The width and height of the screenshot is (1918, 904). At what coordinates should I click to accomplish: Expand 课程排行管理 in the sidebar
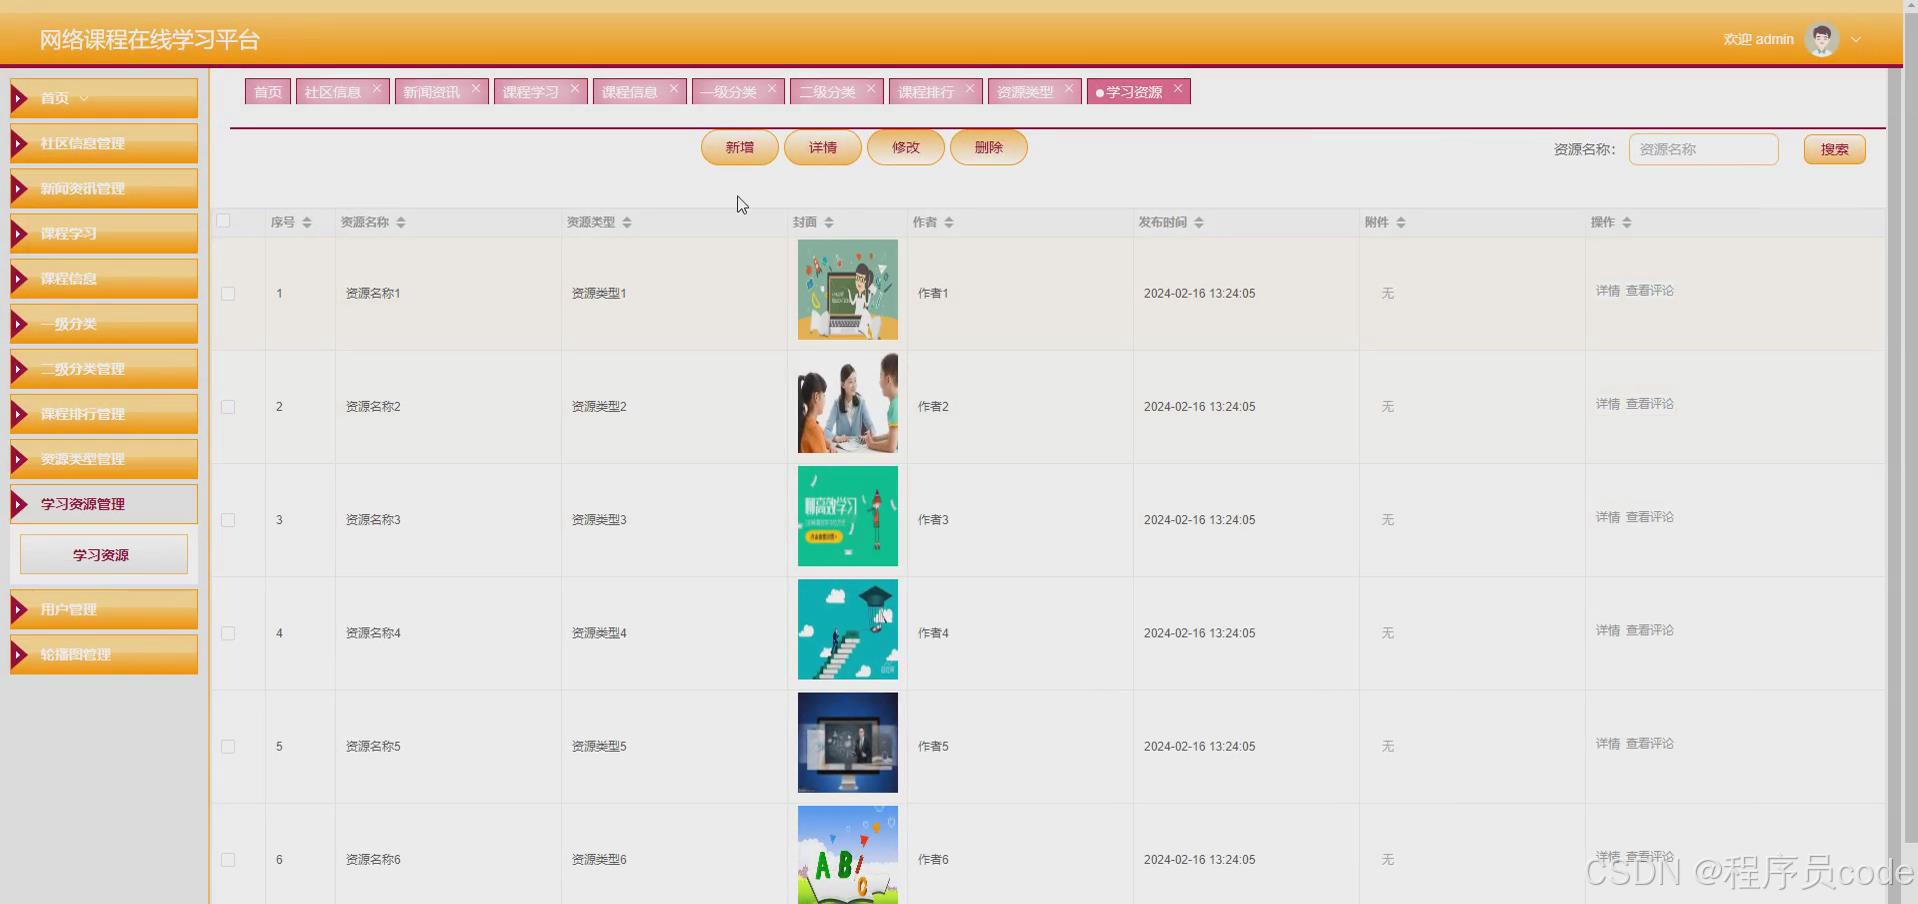104,413
